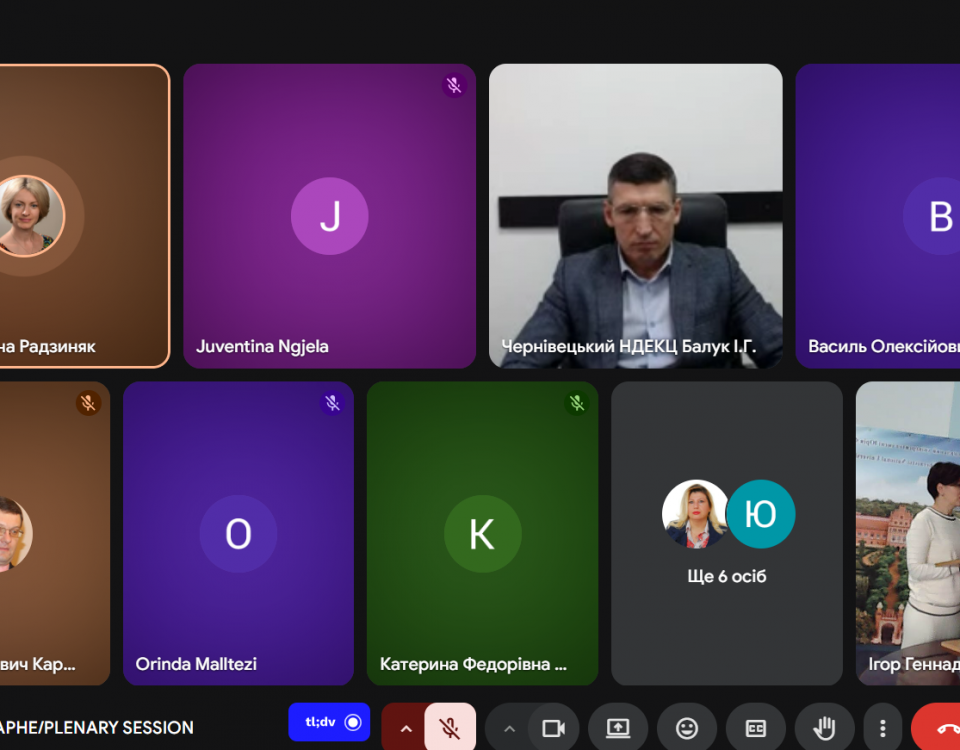Click the muted mic icon on Катерина's tile
The width and height of the screenshot is (960, 750).
click(x=576, y=403)
